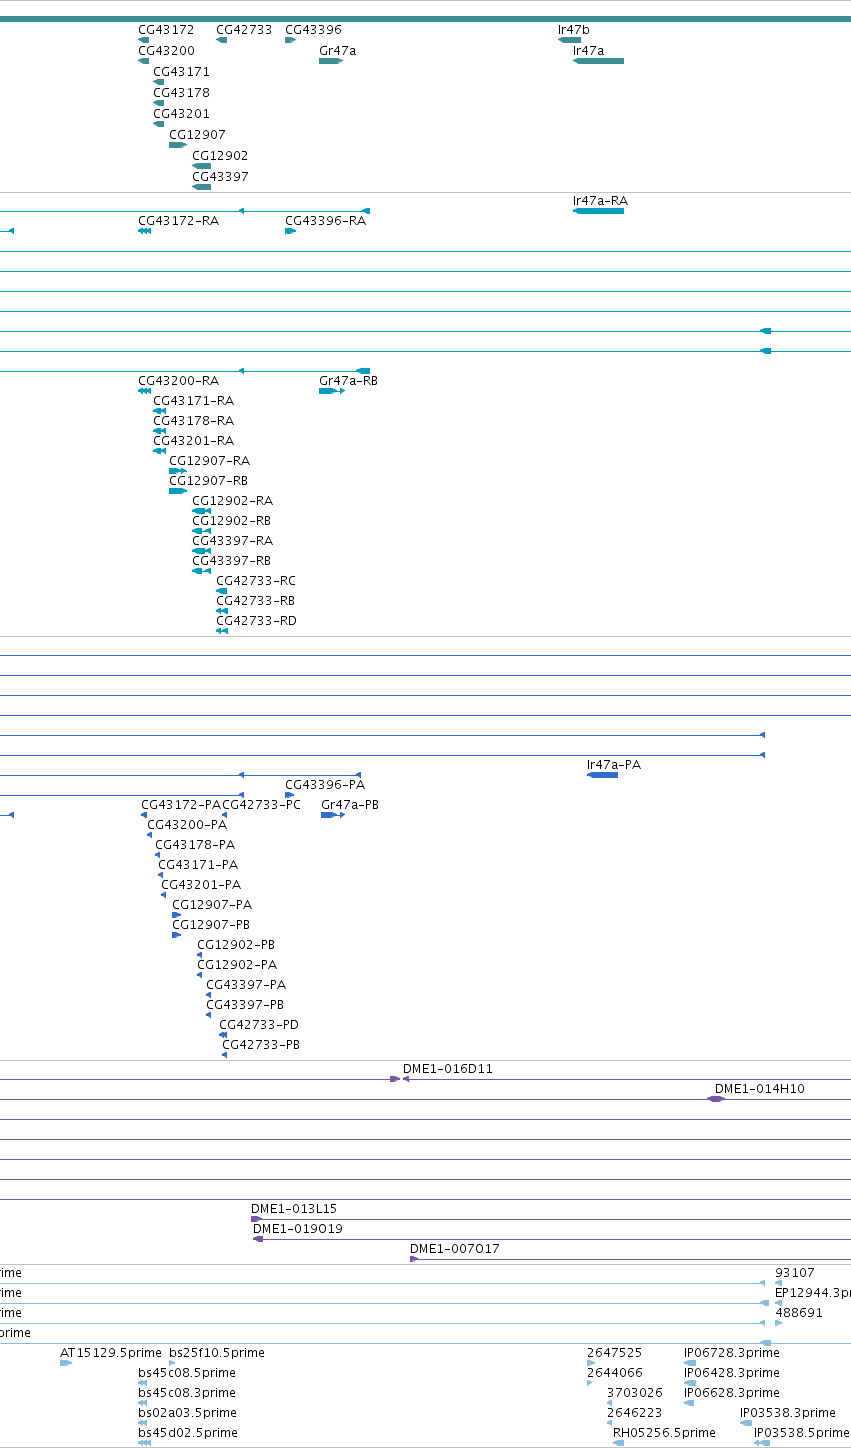This screenshot has width=851, height=1448.
Task: Click the wide teal Ir47a gene glyph
Action: 598,61
